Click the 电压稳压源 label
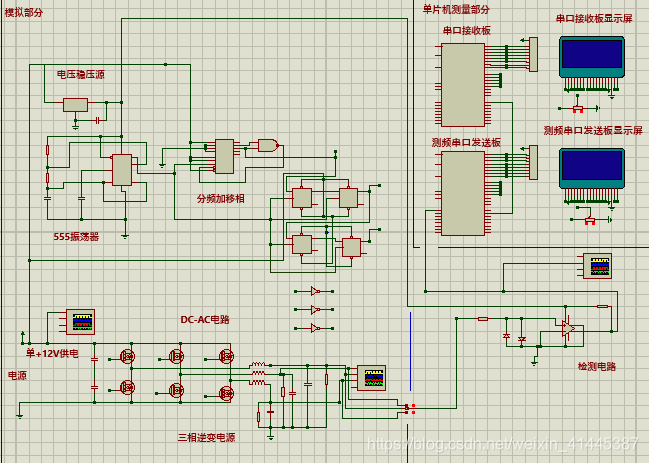The width and height of the screenshot is (649, 463). tap(81, 74)
